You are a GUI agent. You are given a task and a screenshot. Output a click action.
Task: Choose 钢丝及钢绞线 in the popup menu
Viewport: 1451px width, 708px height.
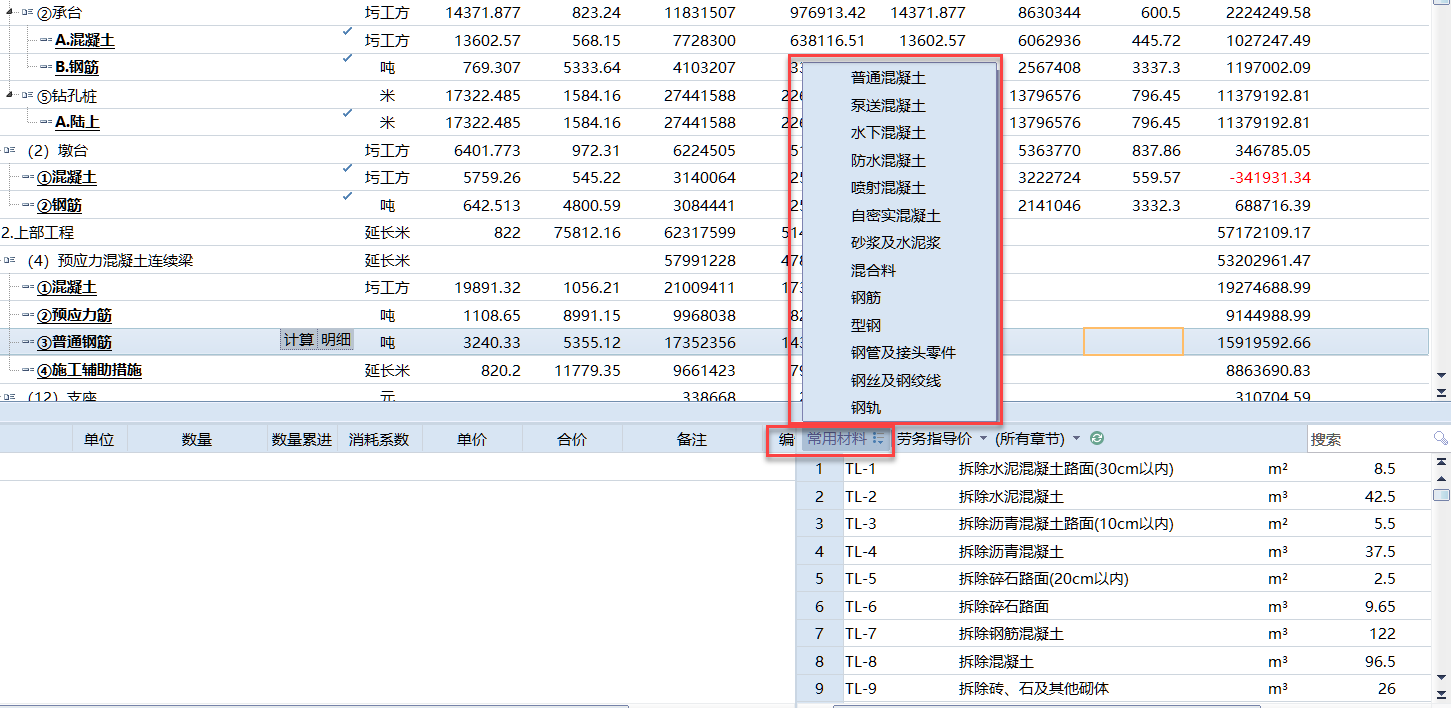[x=895, y=380]
